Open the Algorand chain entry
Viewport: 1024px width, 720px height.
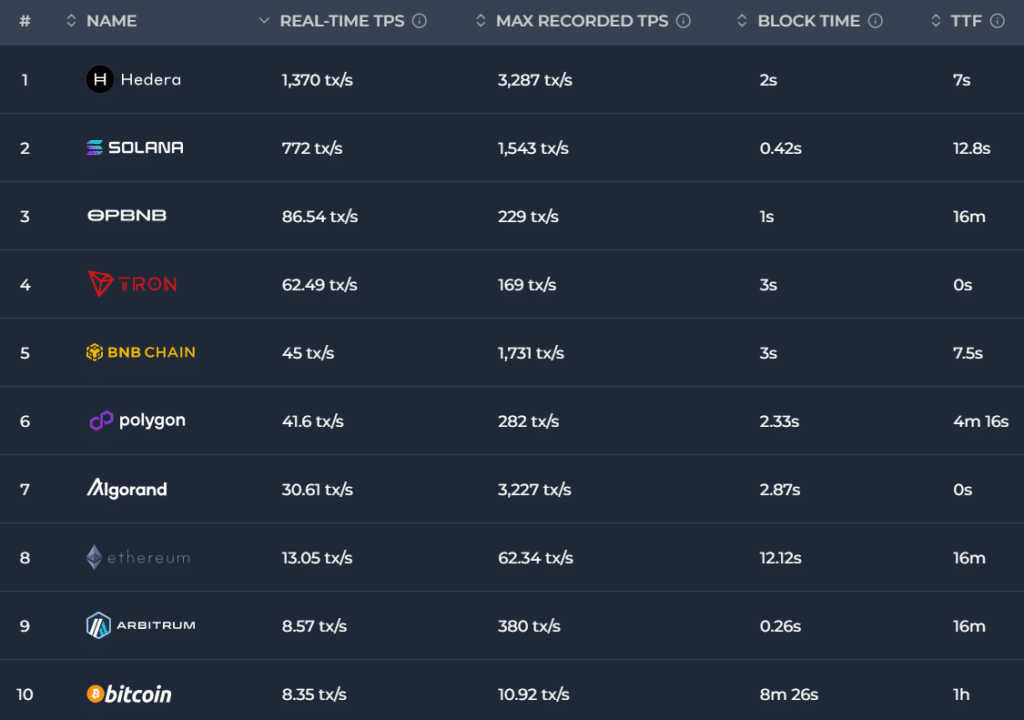pos(127,489)
